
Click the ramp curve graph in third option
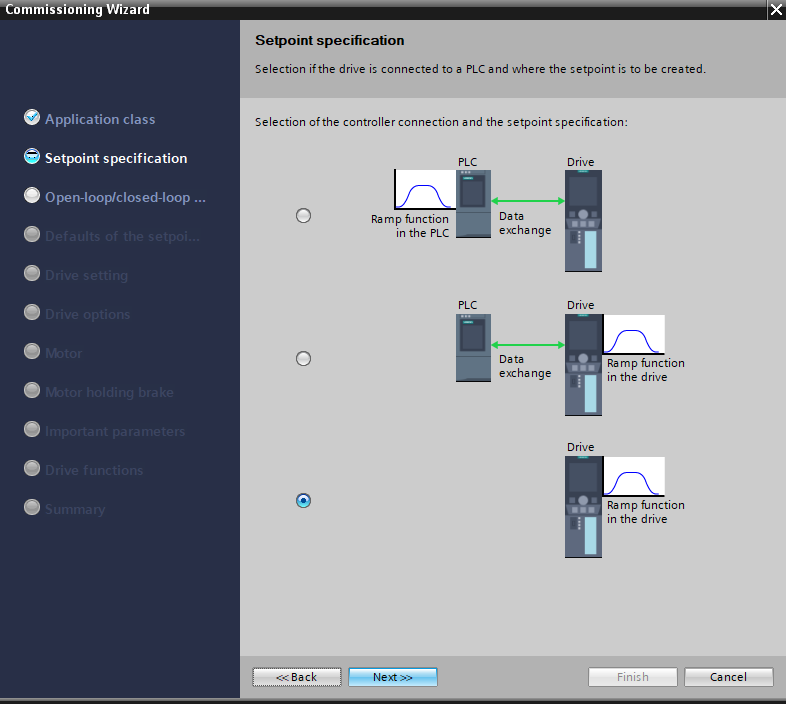(634, 476)
